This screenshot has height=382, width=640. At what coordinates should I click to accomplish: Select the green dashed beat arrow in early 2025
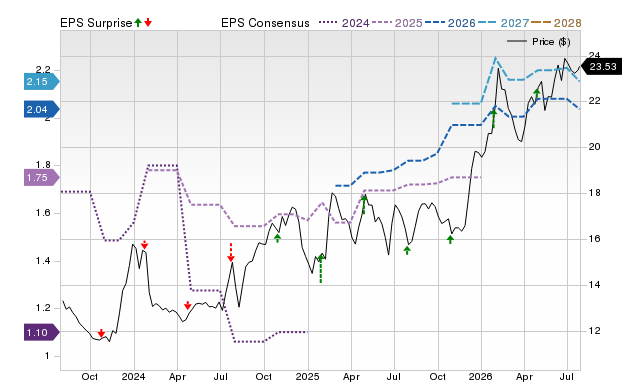321,269
